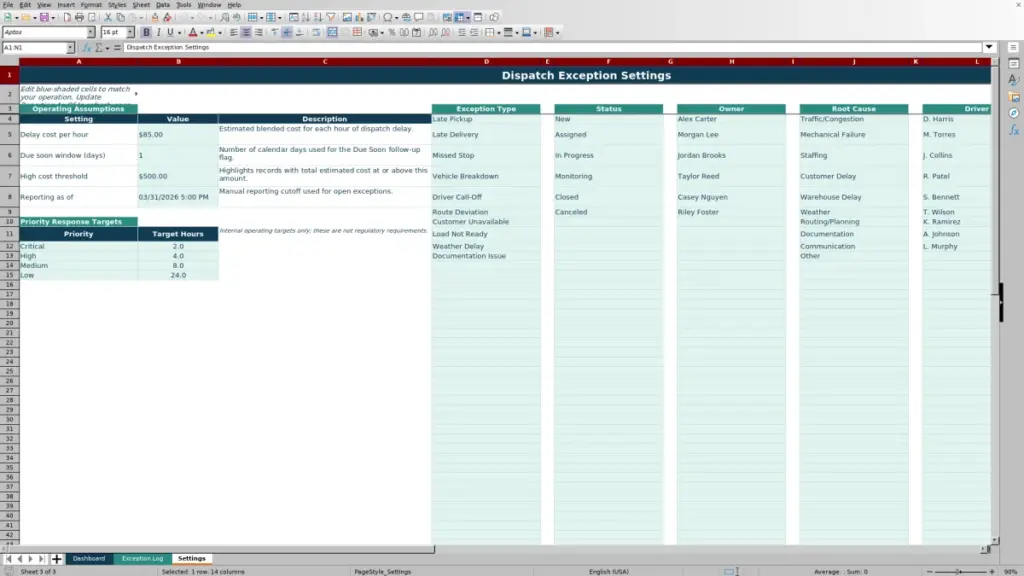The width and height of the screenshot is (1024, 576).
Task: Open the Name Box dropdown arrow
Action: pos(70,48)
